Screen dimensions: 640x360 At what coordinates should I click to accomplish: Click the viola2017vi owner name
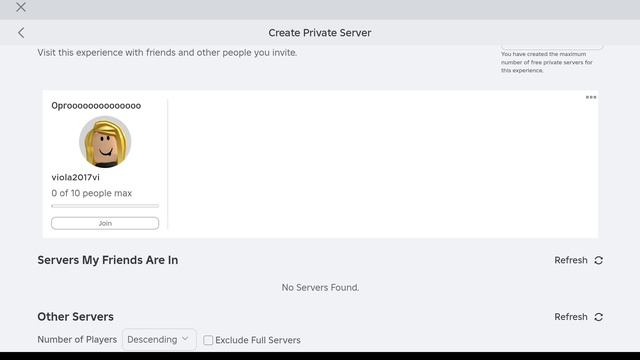[x=76, y=178]
